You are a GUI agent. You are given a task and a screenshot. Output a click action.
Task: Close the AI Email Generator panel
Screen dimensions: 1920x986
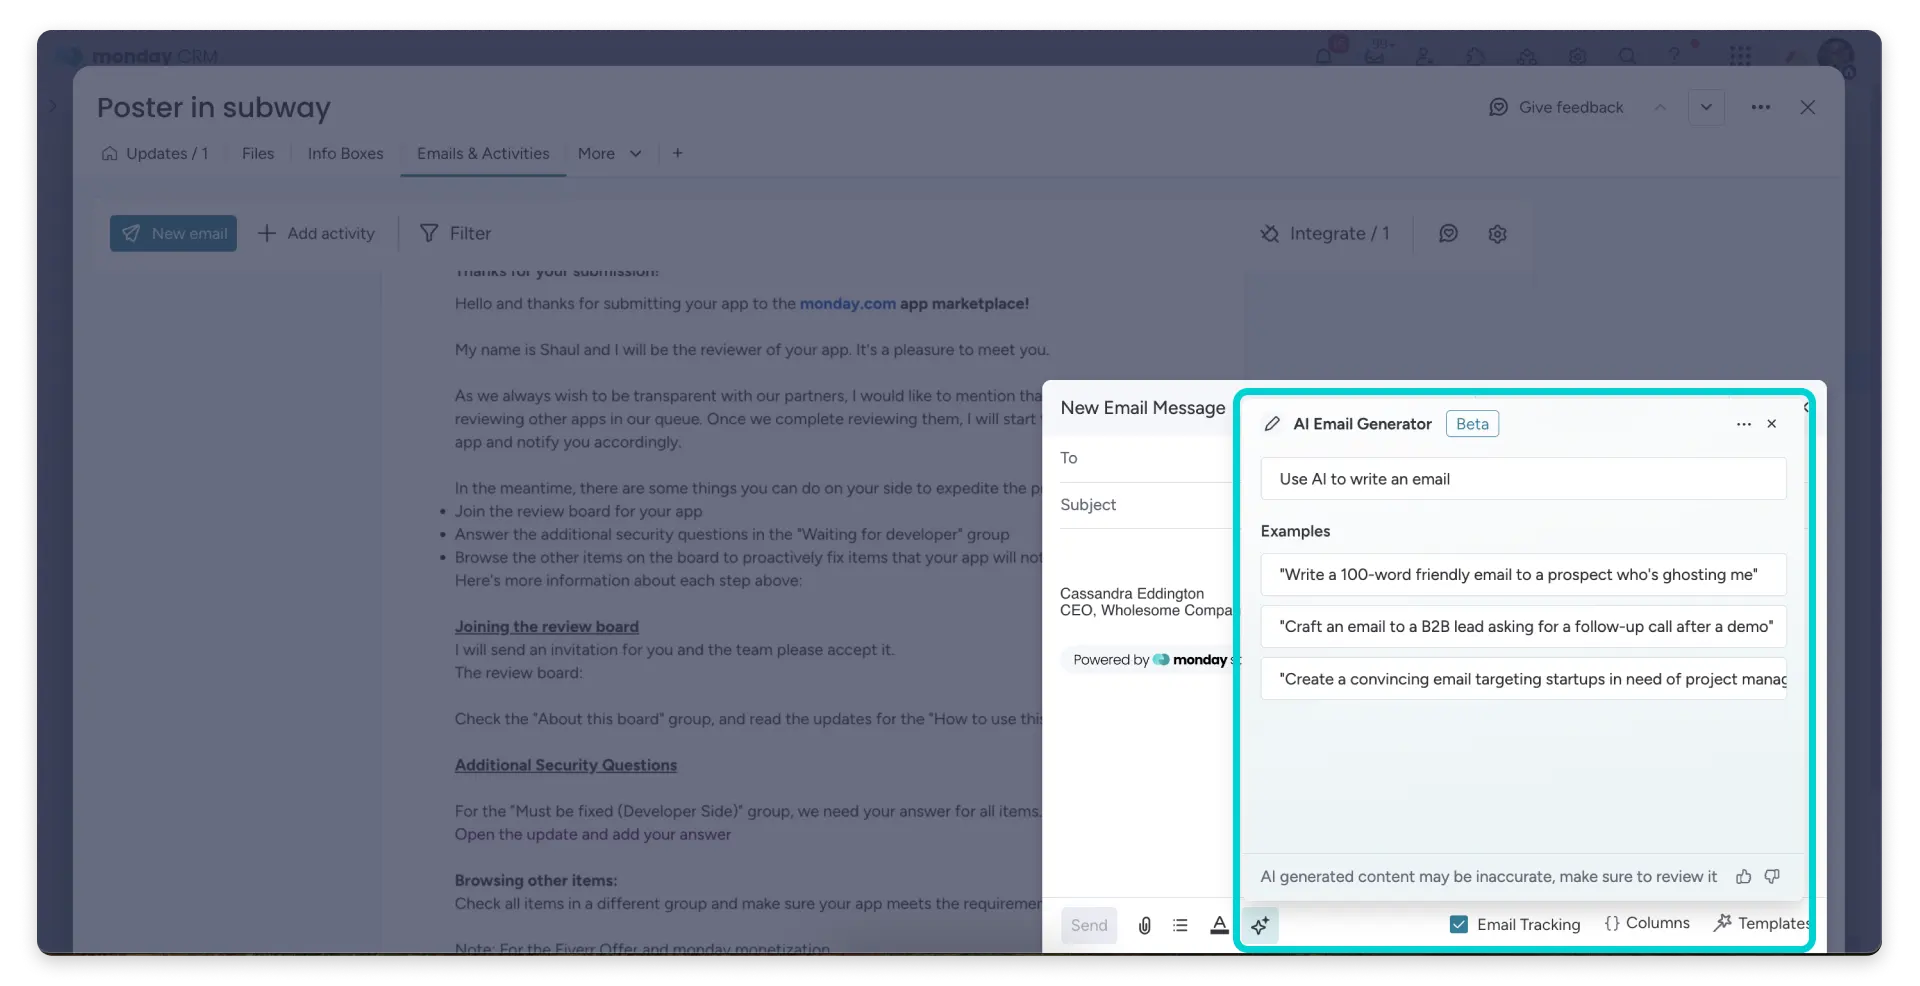click(1772, 424)
